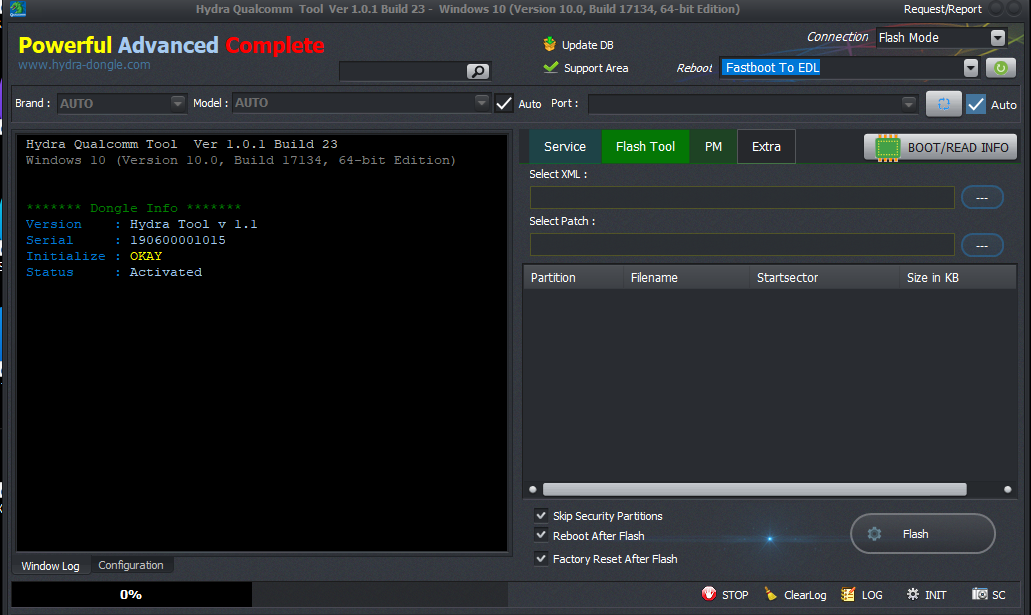Click the Partition column header

point(573,278)
